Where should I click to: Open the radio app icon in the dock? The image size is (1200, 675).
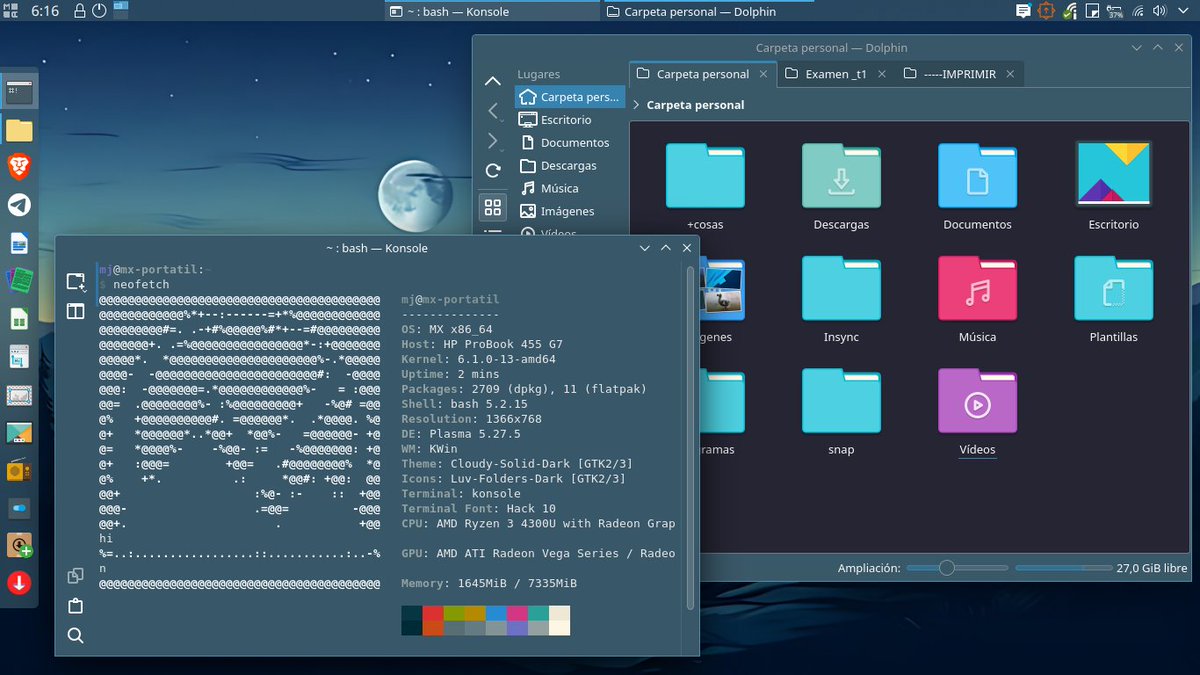19,470
